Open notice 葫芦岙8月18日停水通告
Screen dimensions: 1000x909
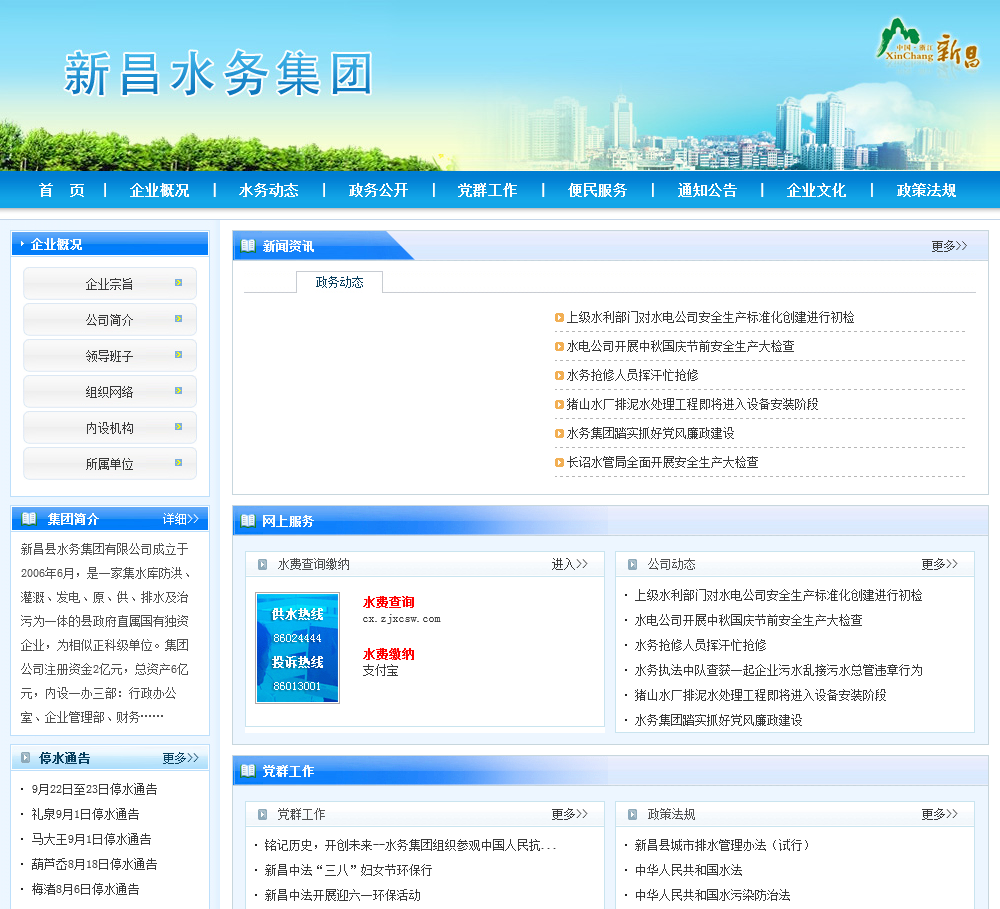click(x=94, y=864)
